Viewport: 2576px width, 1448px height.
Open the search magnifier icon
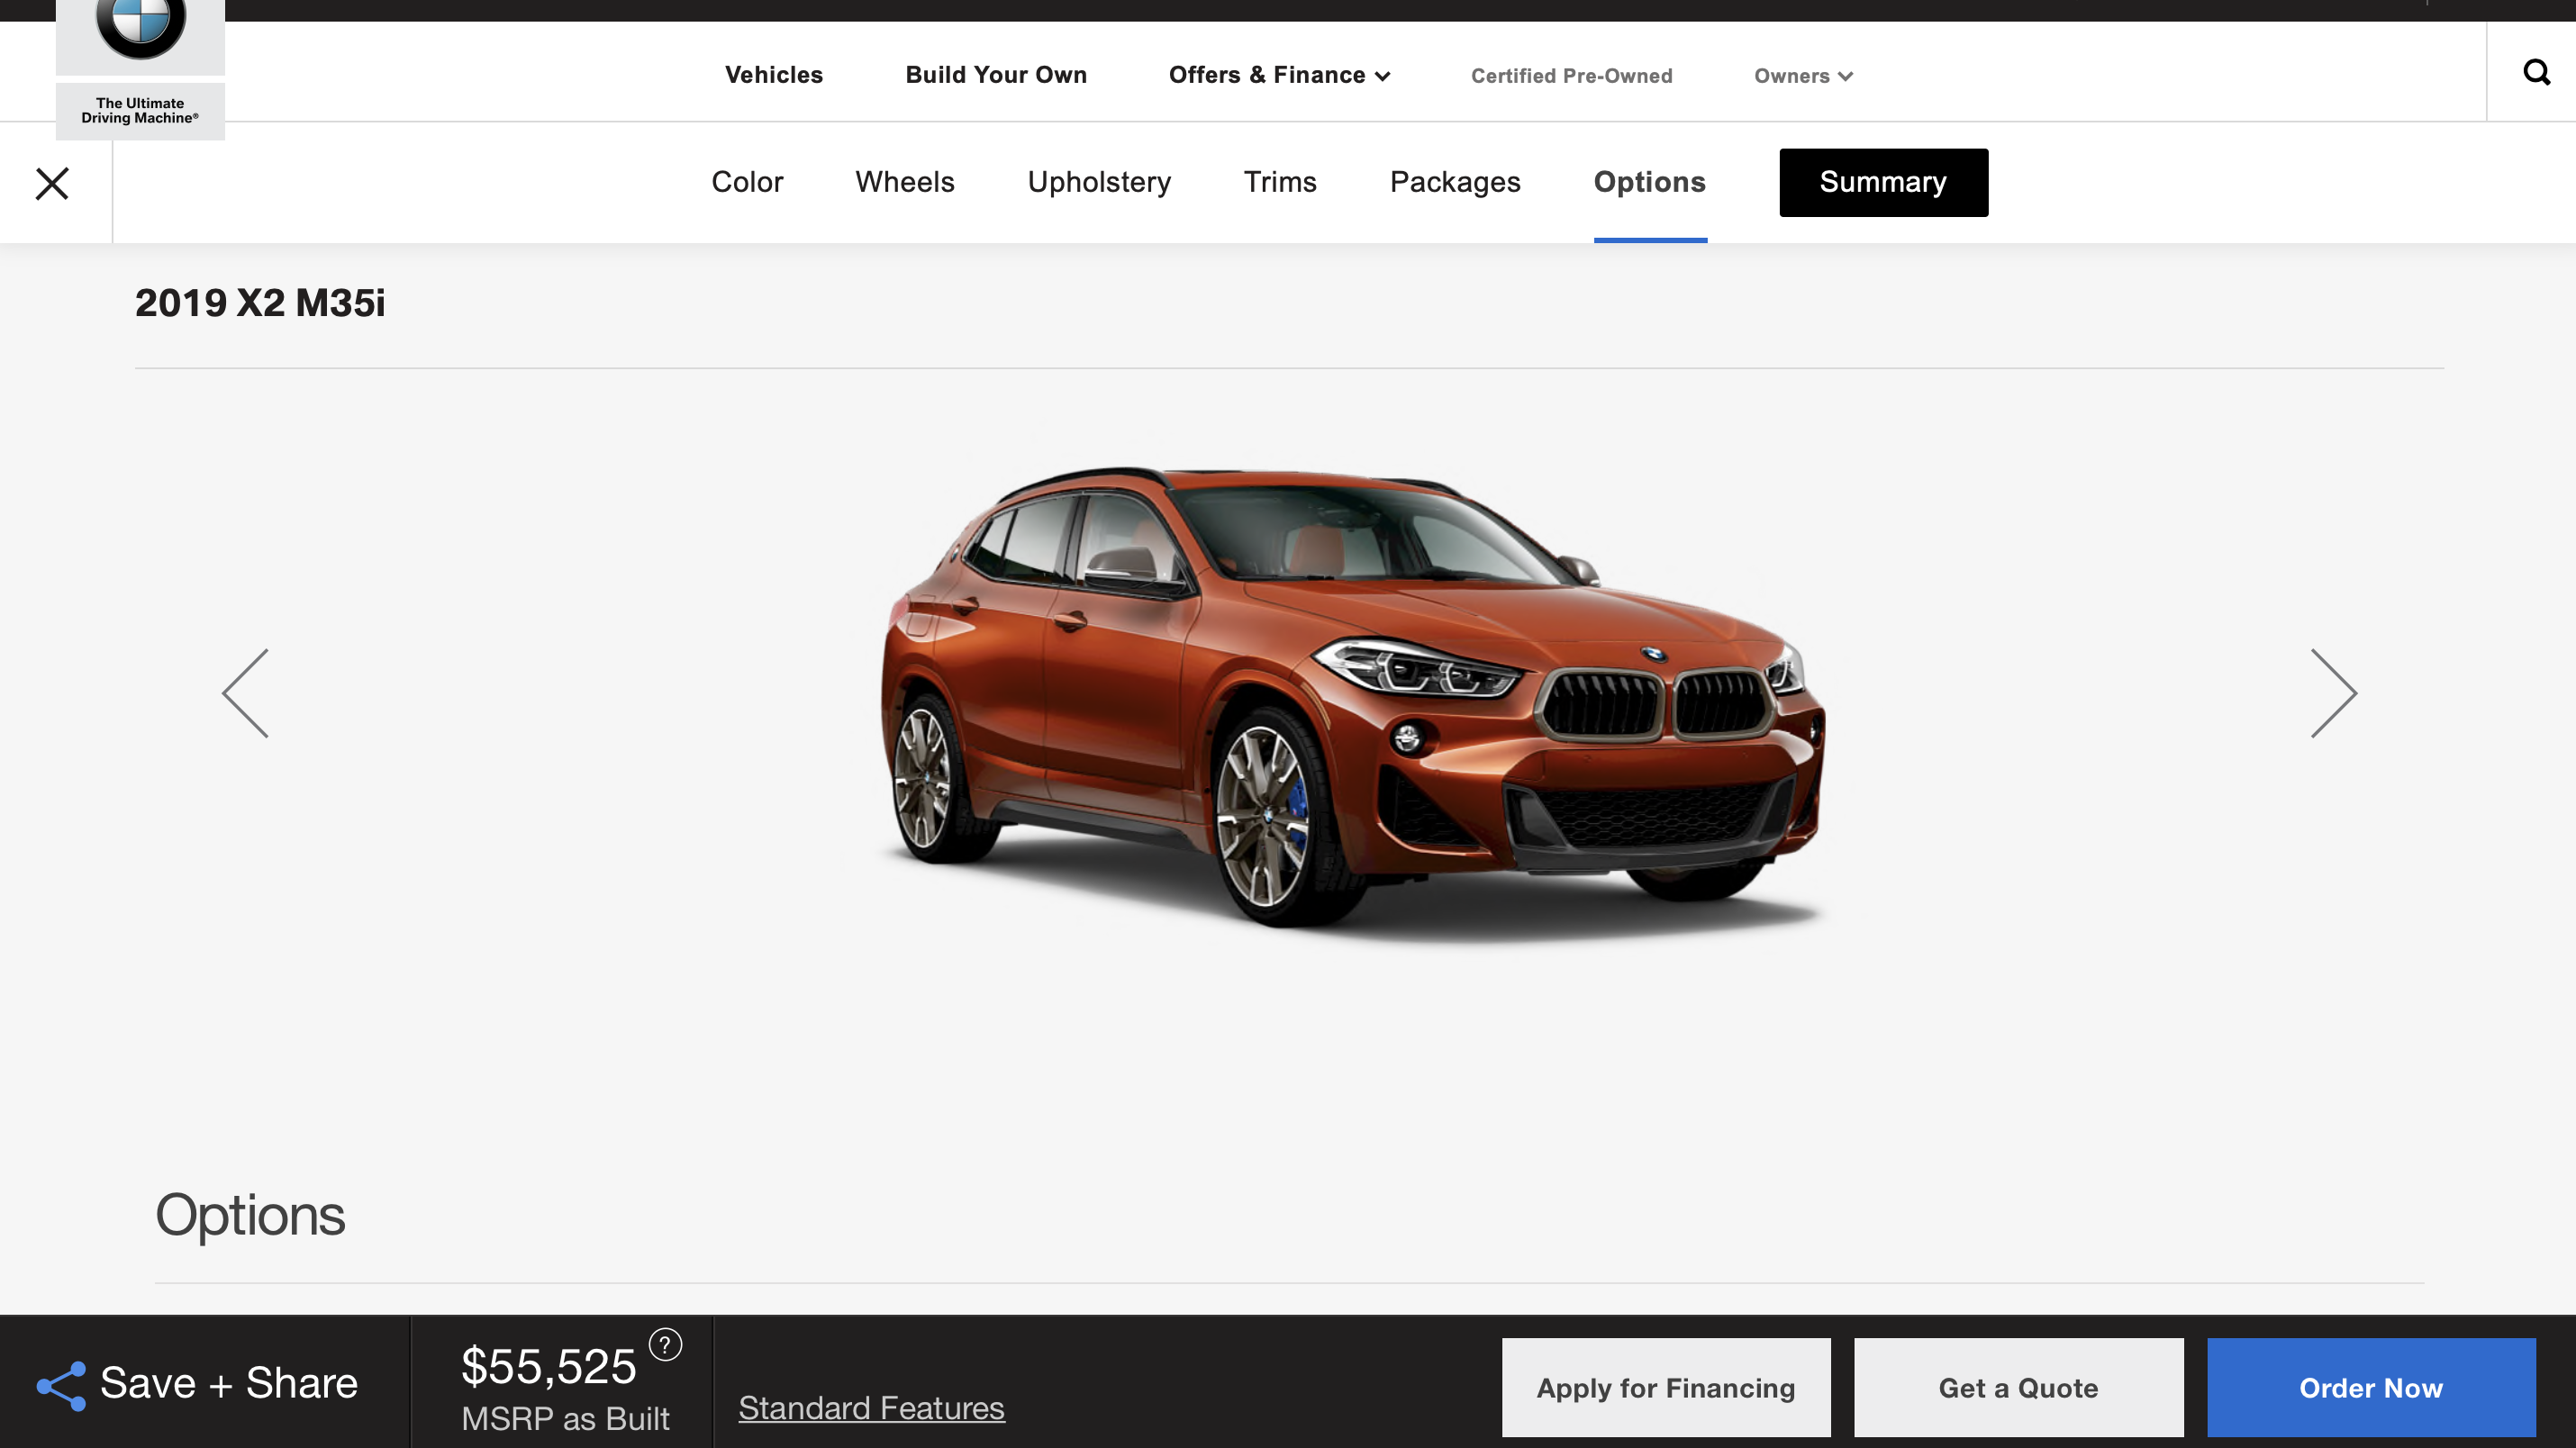coord(2536,72)
